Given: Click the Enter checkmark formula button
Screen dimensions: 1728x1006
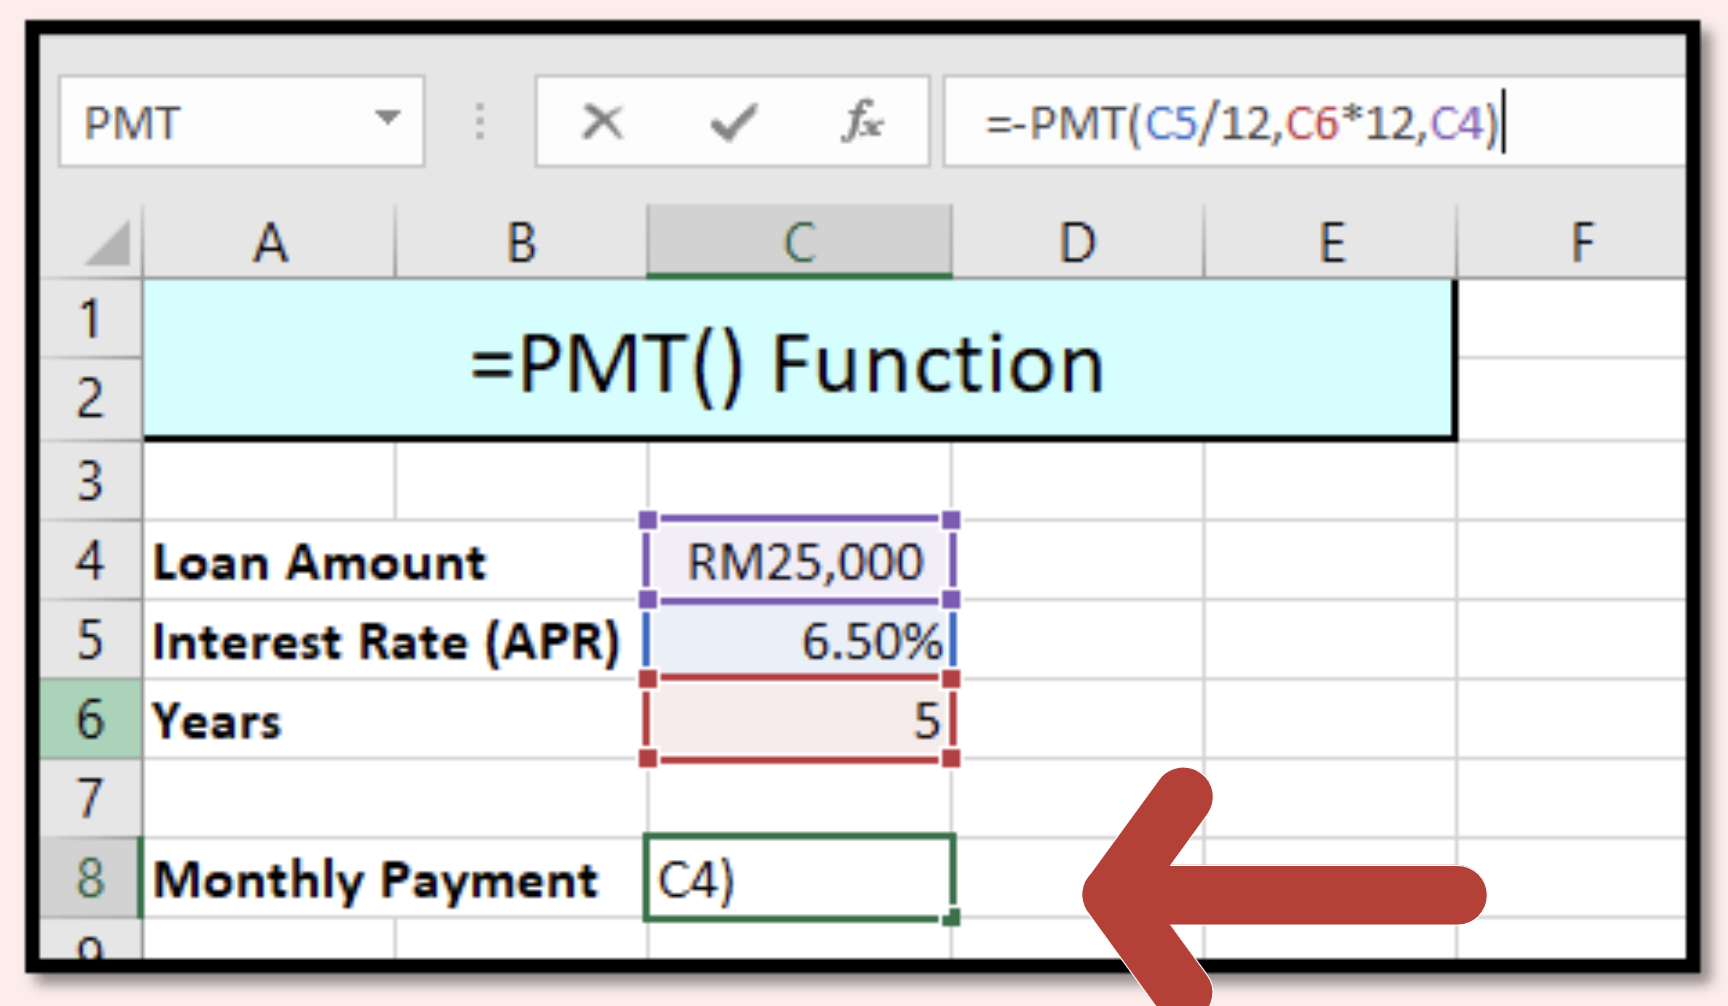Looking at the screenshot, I should (x=733, y=122).
